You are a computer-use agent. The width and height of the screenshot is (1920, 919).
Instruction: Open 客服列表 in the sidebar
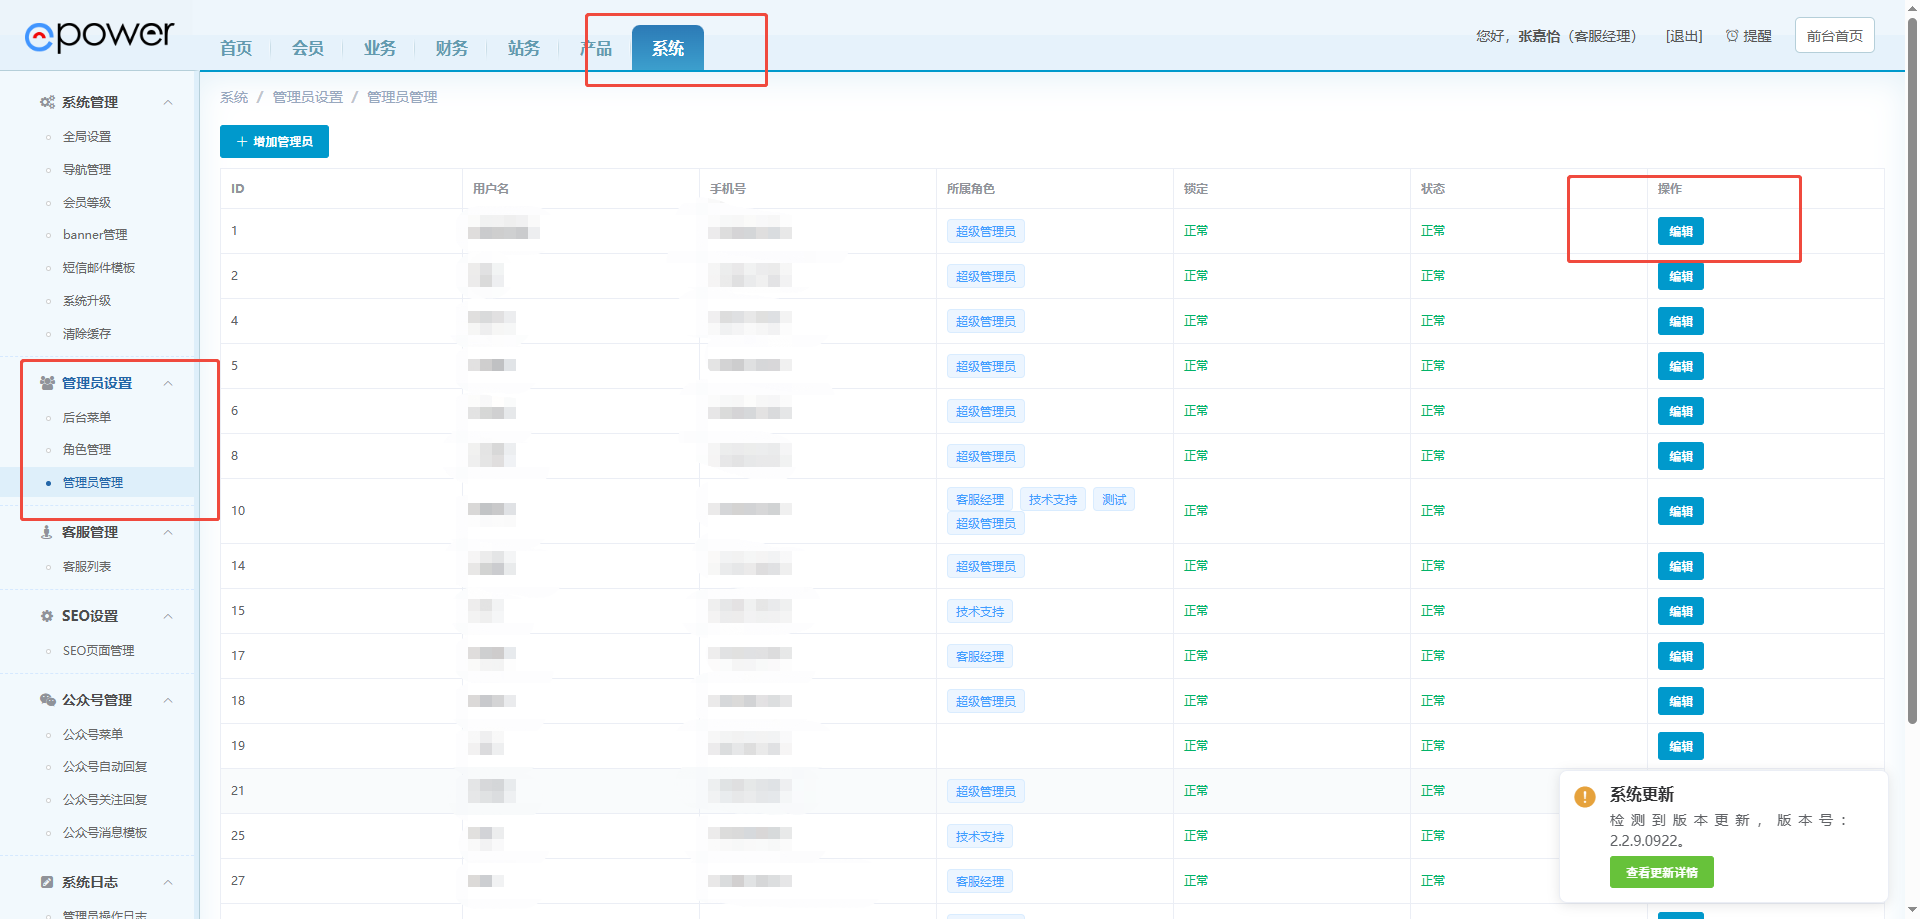[x=87, y=567]
